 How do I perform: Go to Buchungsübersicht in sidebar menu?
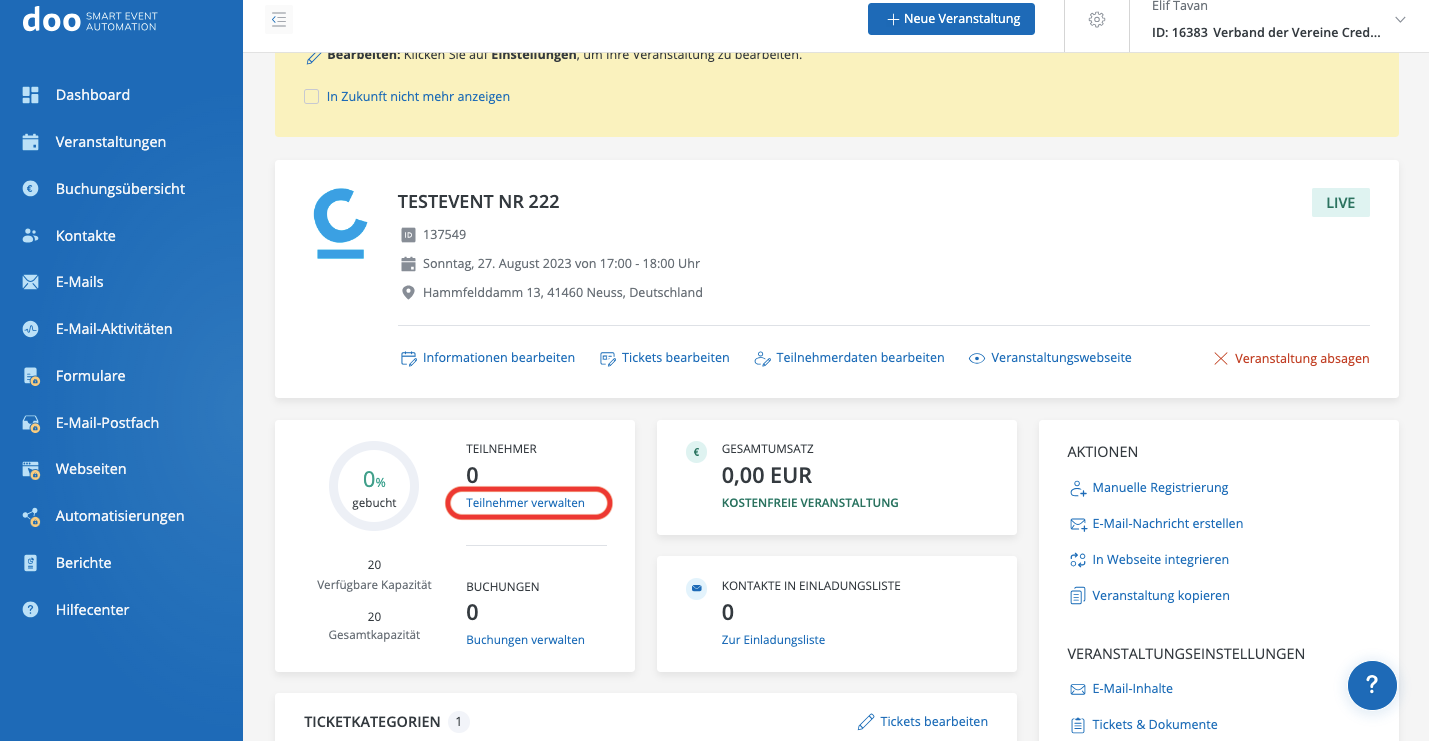click(x=120, y=189)
